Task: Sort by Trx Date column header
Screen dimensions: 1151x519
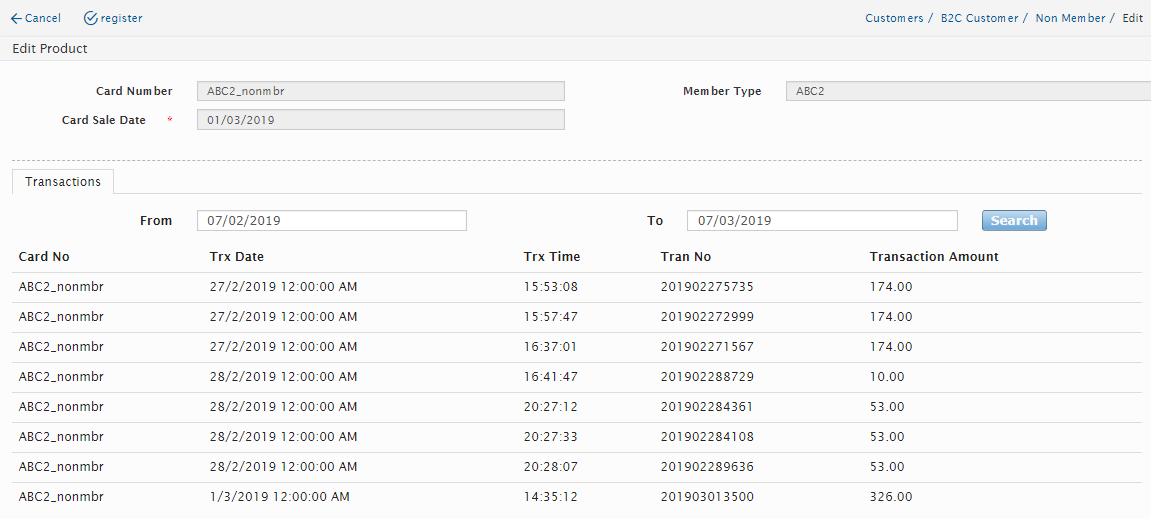Action: [x=237, y=257]
